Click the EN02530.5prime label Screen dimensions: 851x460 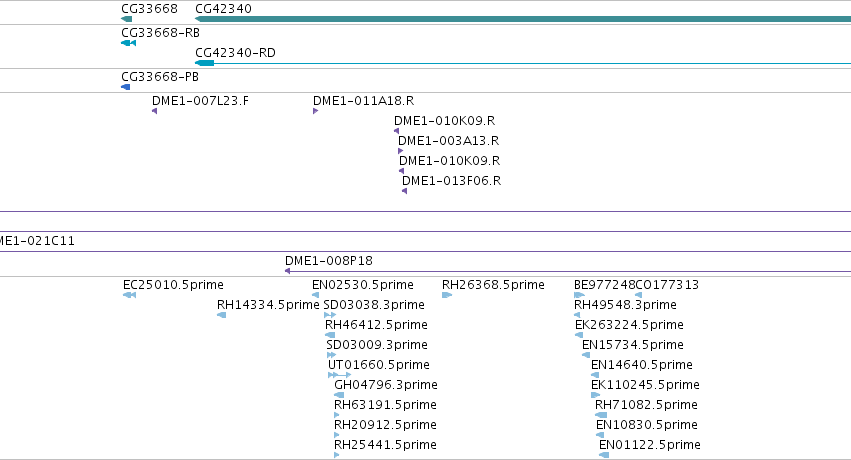[363, 285]
